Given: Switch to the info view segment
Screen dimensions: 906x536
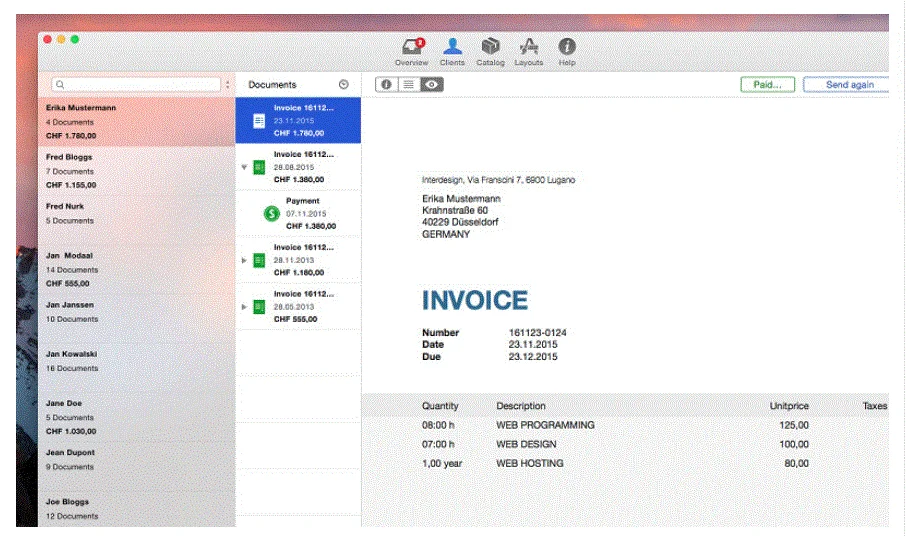Looking at the screenshot, I should (x=387, y=84).
